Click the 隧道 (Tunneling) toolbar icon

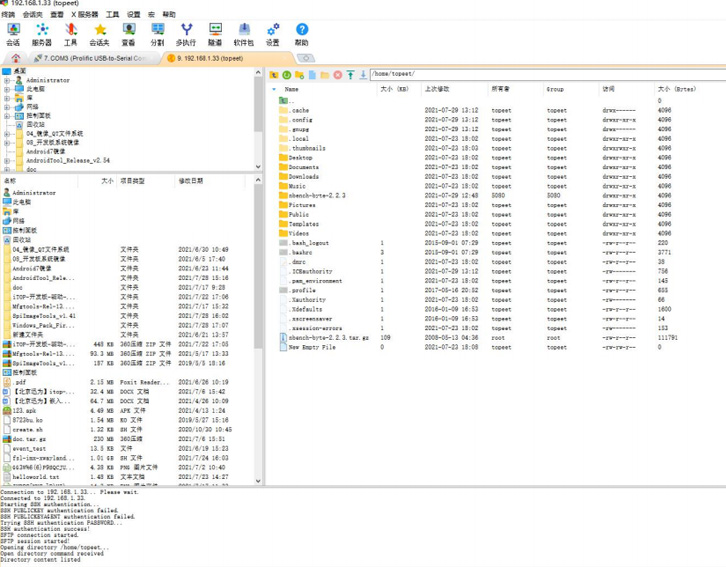pyautogui.click(x=215, y=35)
